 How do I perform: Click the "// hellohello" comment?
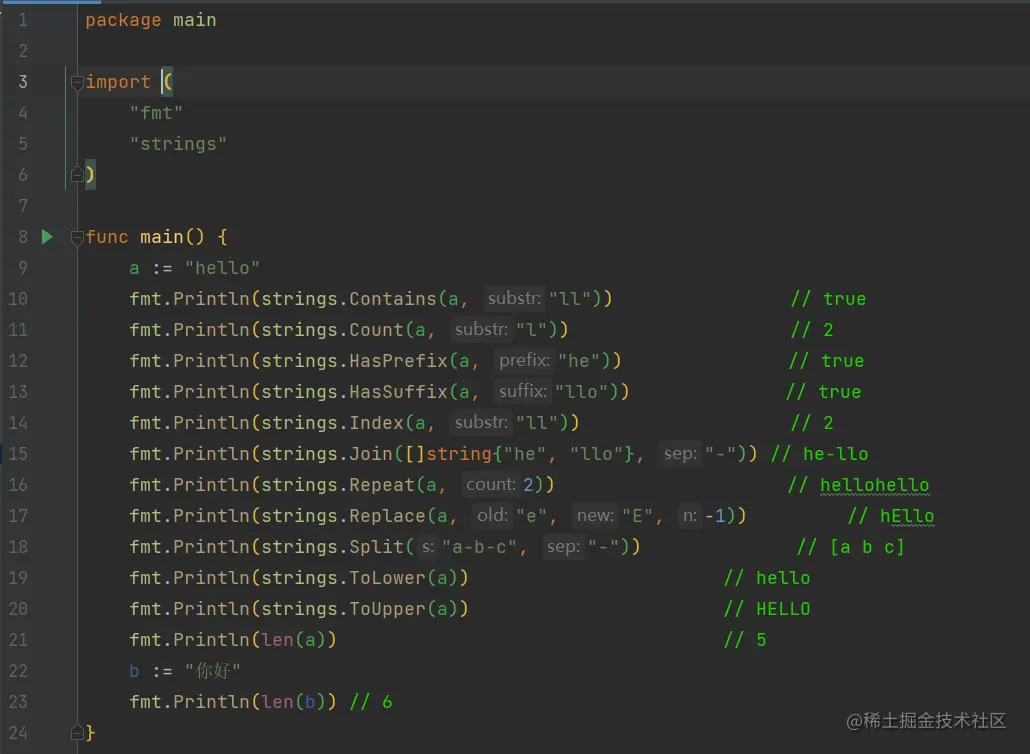859,485
